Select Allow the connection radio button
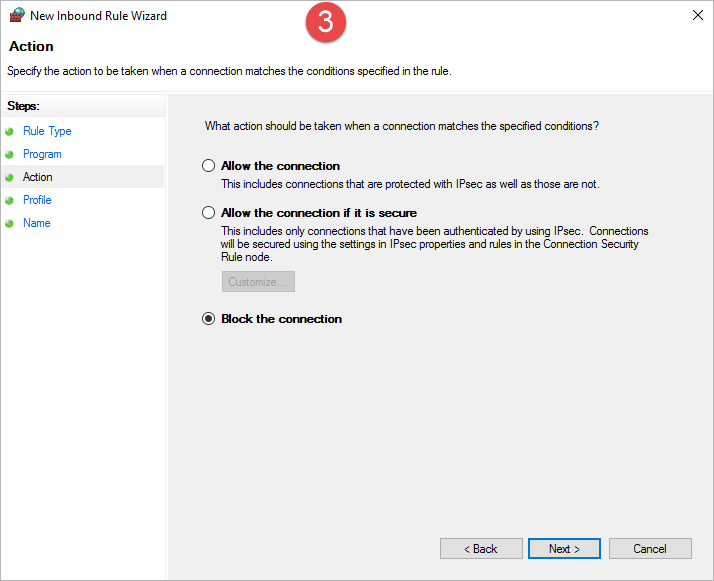The image size is (714, 581). tap(208, 166)
